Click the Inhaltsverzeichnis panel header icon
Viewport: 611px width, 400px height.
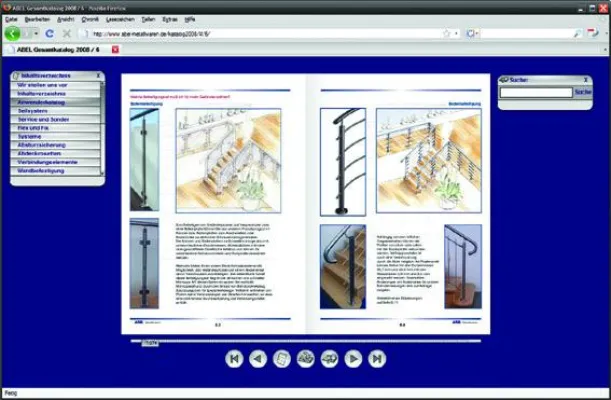(x=16, y=76)
